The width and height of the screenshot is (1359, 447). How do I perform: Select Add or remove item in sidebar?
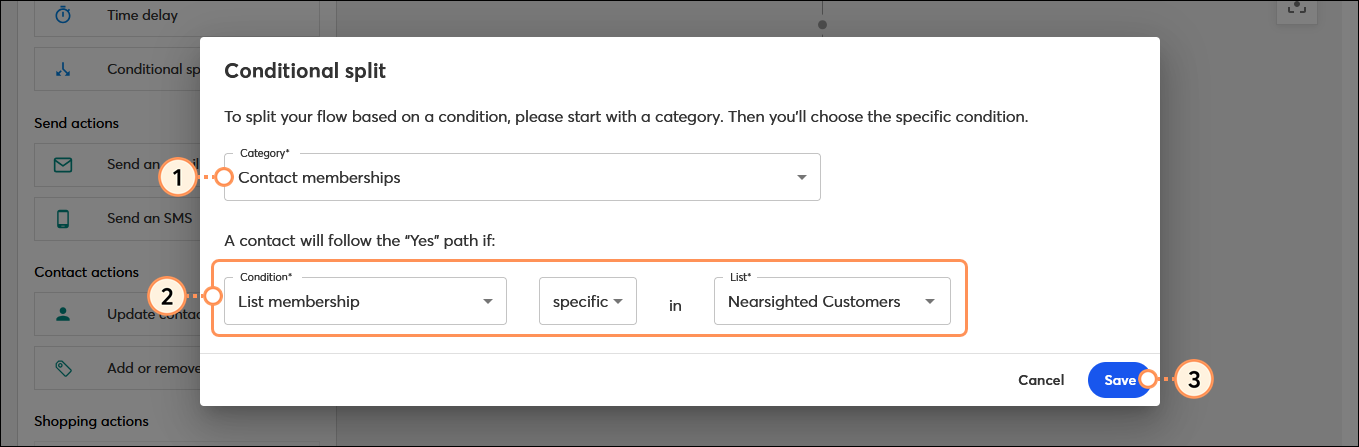(x=117, y=368)
